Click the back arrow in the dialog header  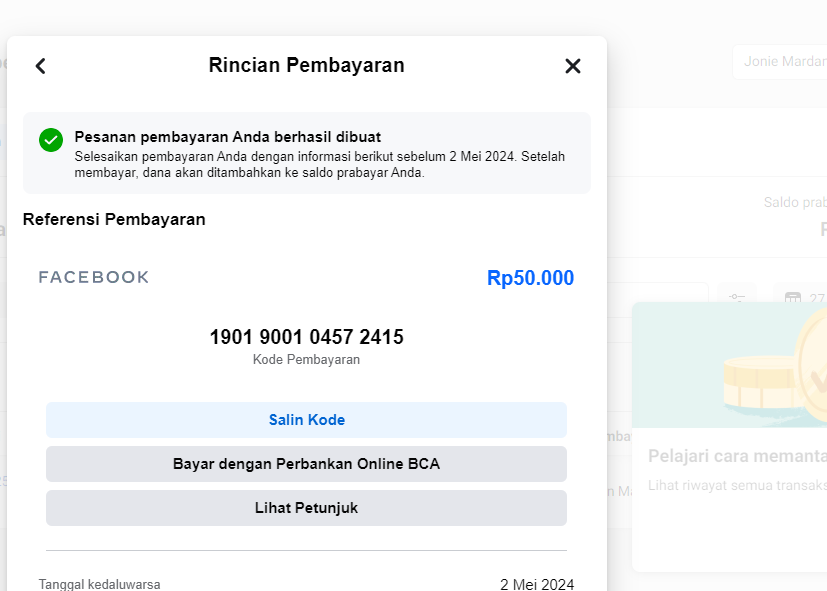click(41, 66)
